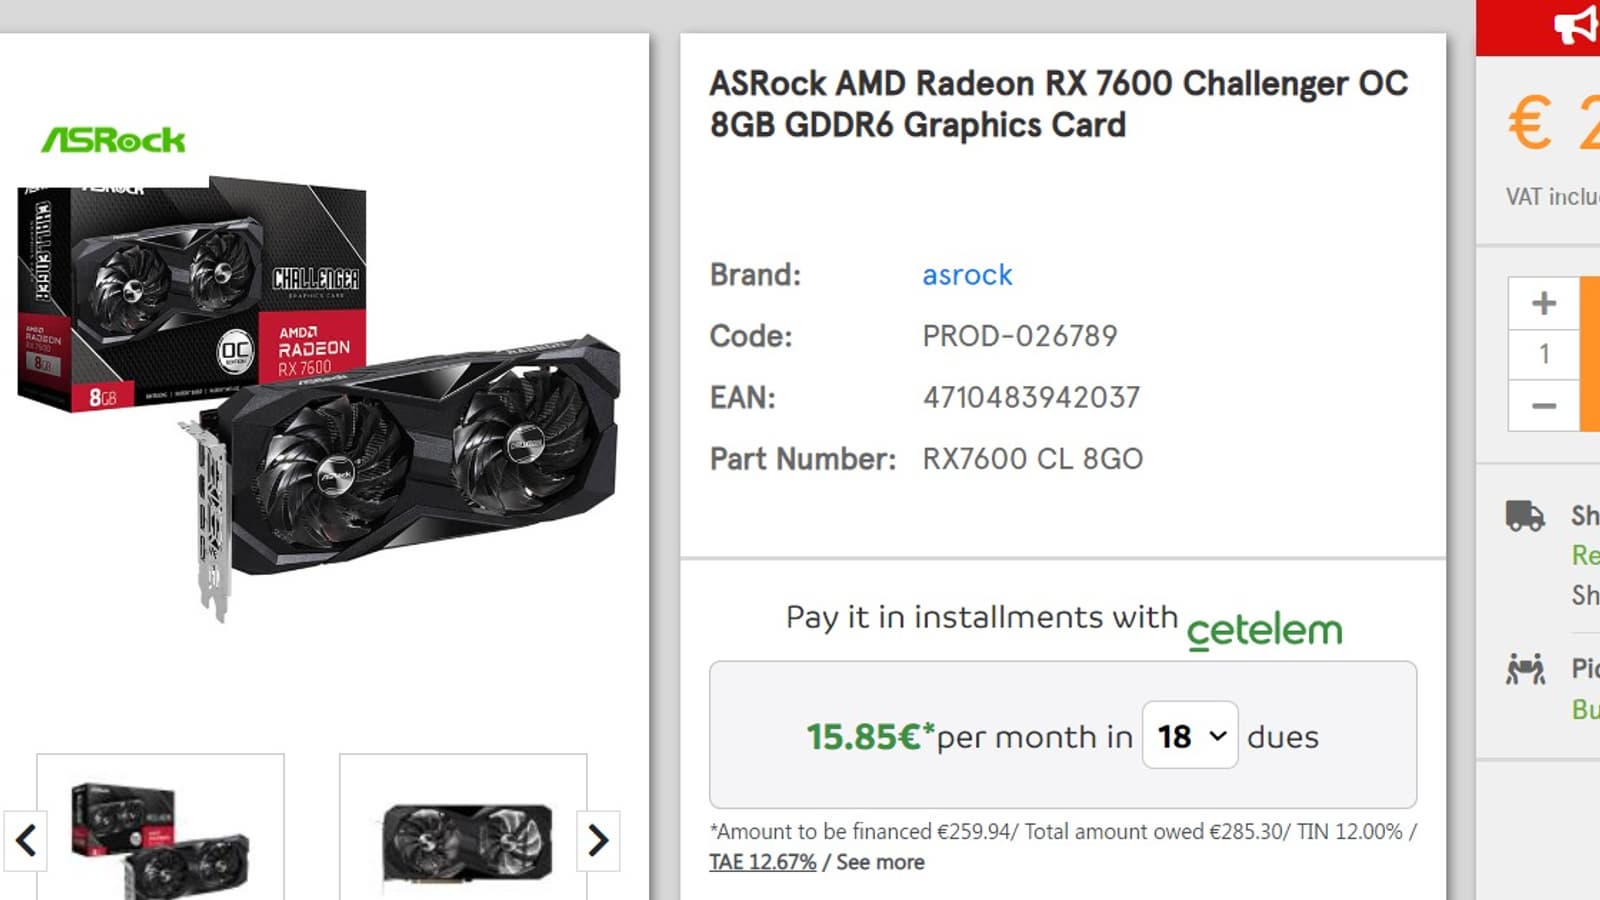This screenshot has height=900, width=1600.
Task: Open the asrock brand link
Action: tap(967, 275)
